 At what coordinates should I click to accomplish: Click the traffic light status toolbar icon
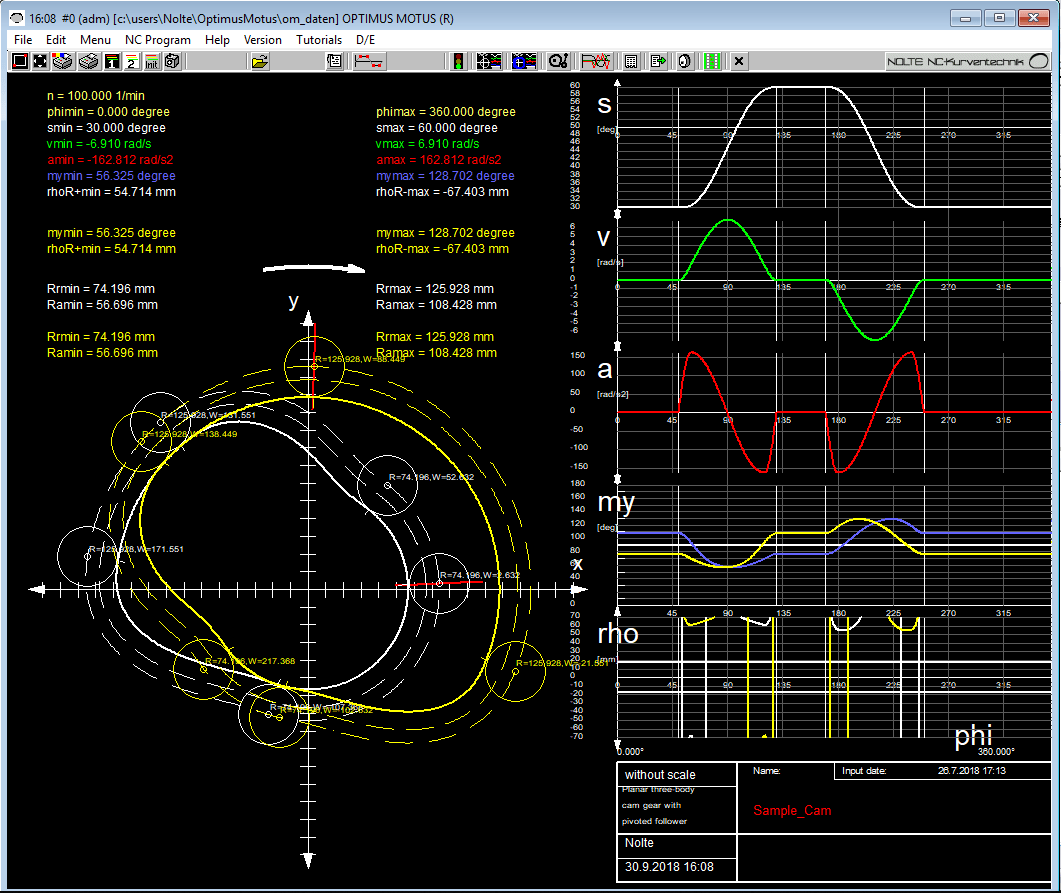pyautogui.click(x=458, y=61)
